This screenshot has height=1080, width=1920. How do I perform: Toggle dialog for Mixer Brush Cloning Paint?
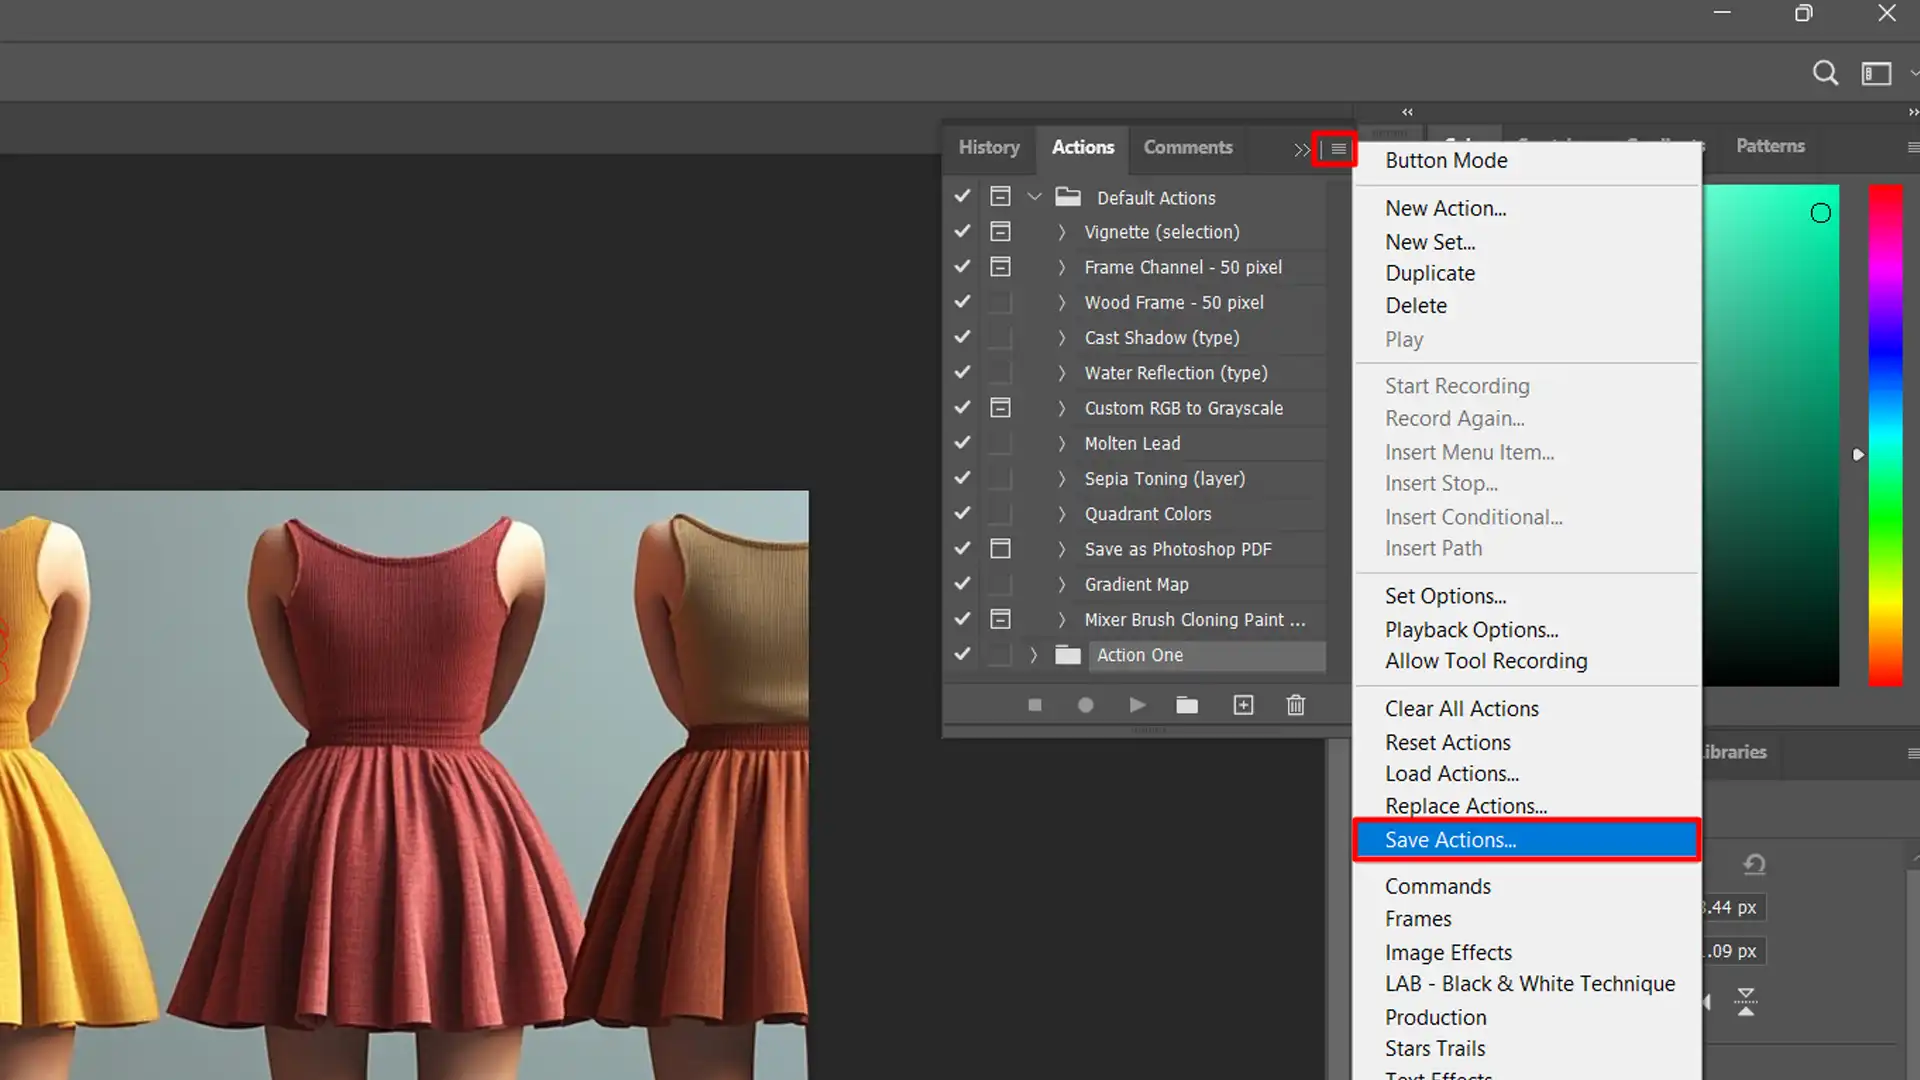pos(1000,619)
